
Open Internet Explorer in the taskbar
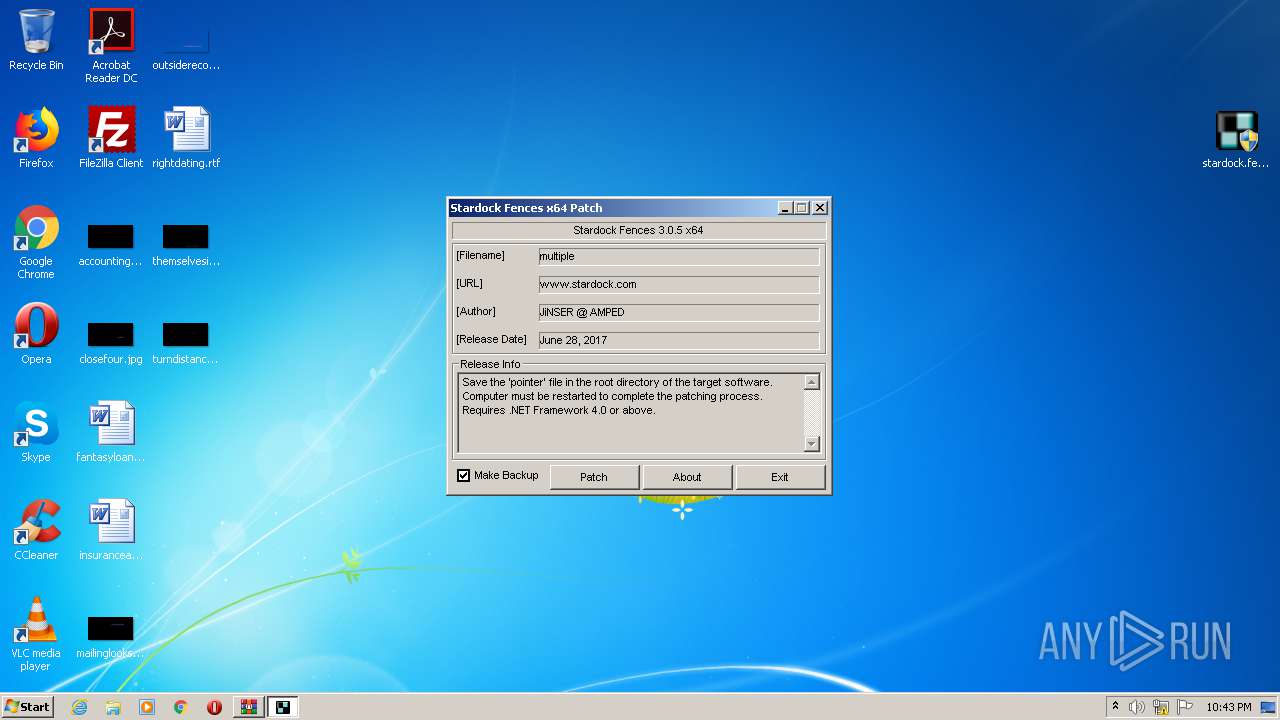(x=79, y=707)
